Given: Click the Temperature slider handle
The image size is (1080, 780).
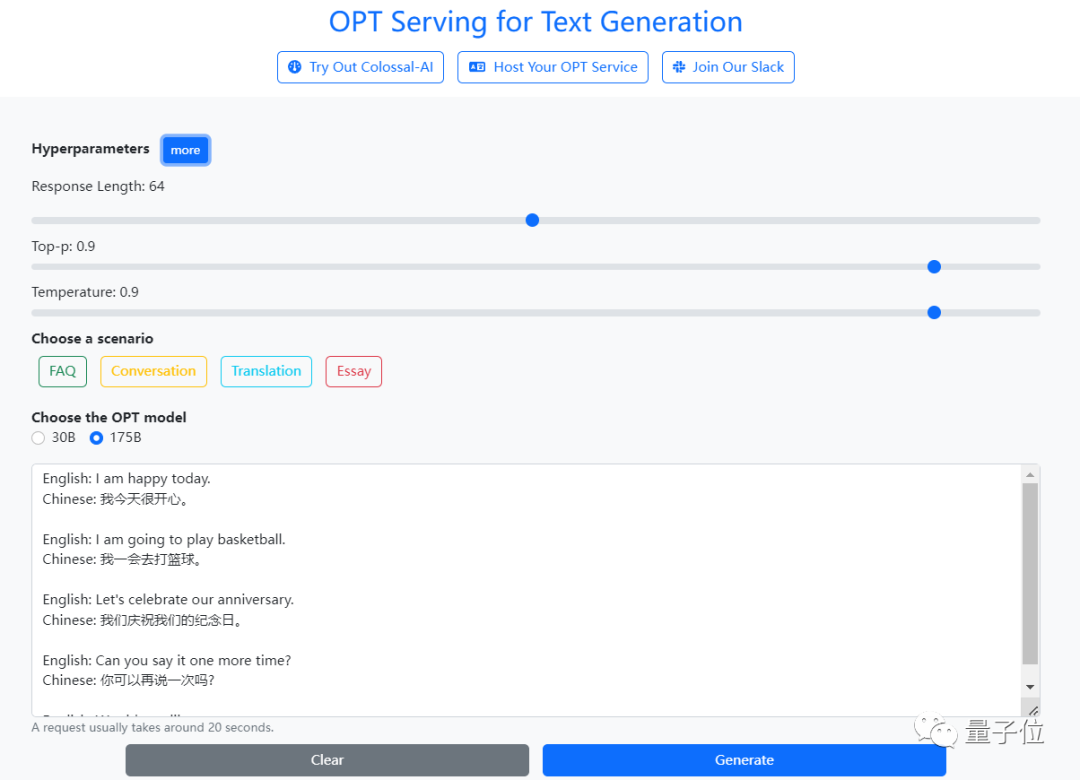Looking at the screenshot, I should [934, 312].
